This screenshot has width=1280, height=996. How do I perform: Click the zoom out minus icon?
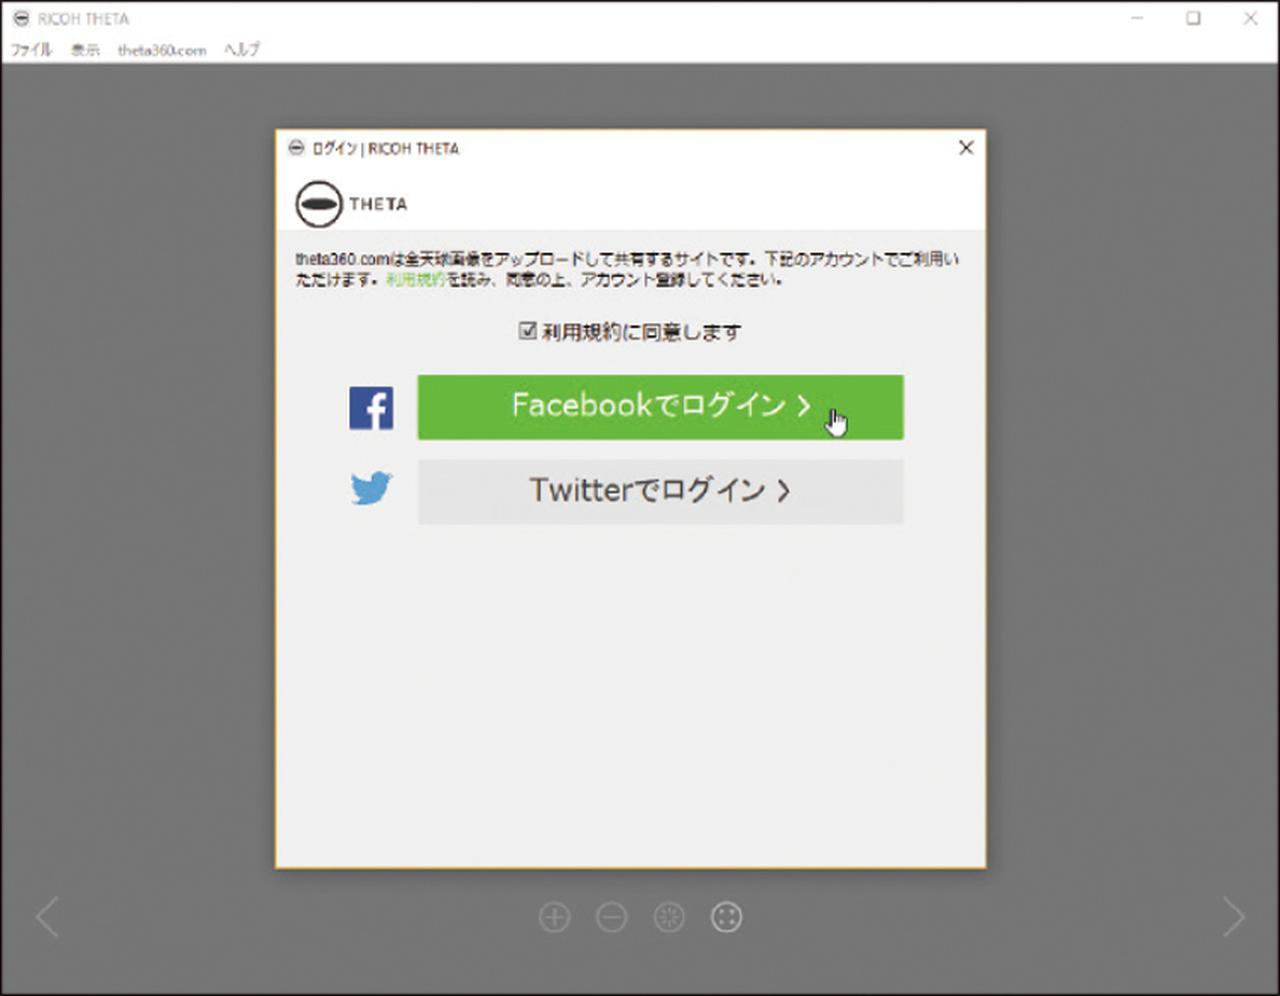point(611,917)
